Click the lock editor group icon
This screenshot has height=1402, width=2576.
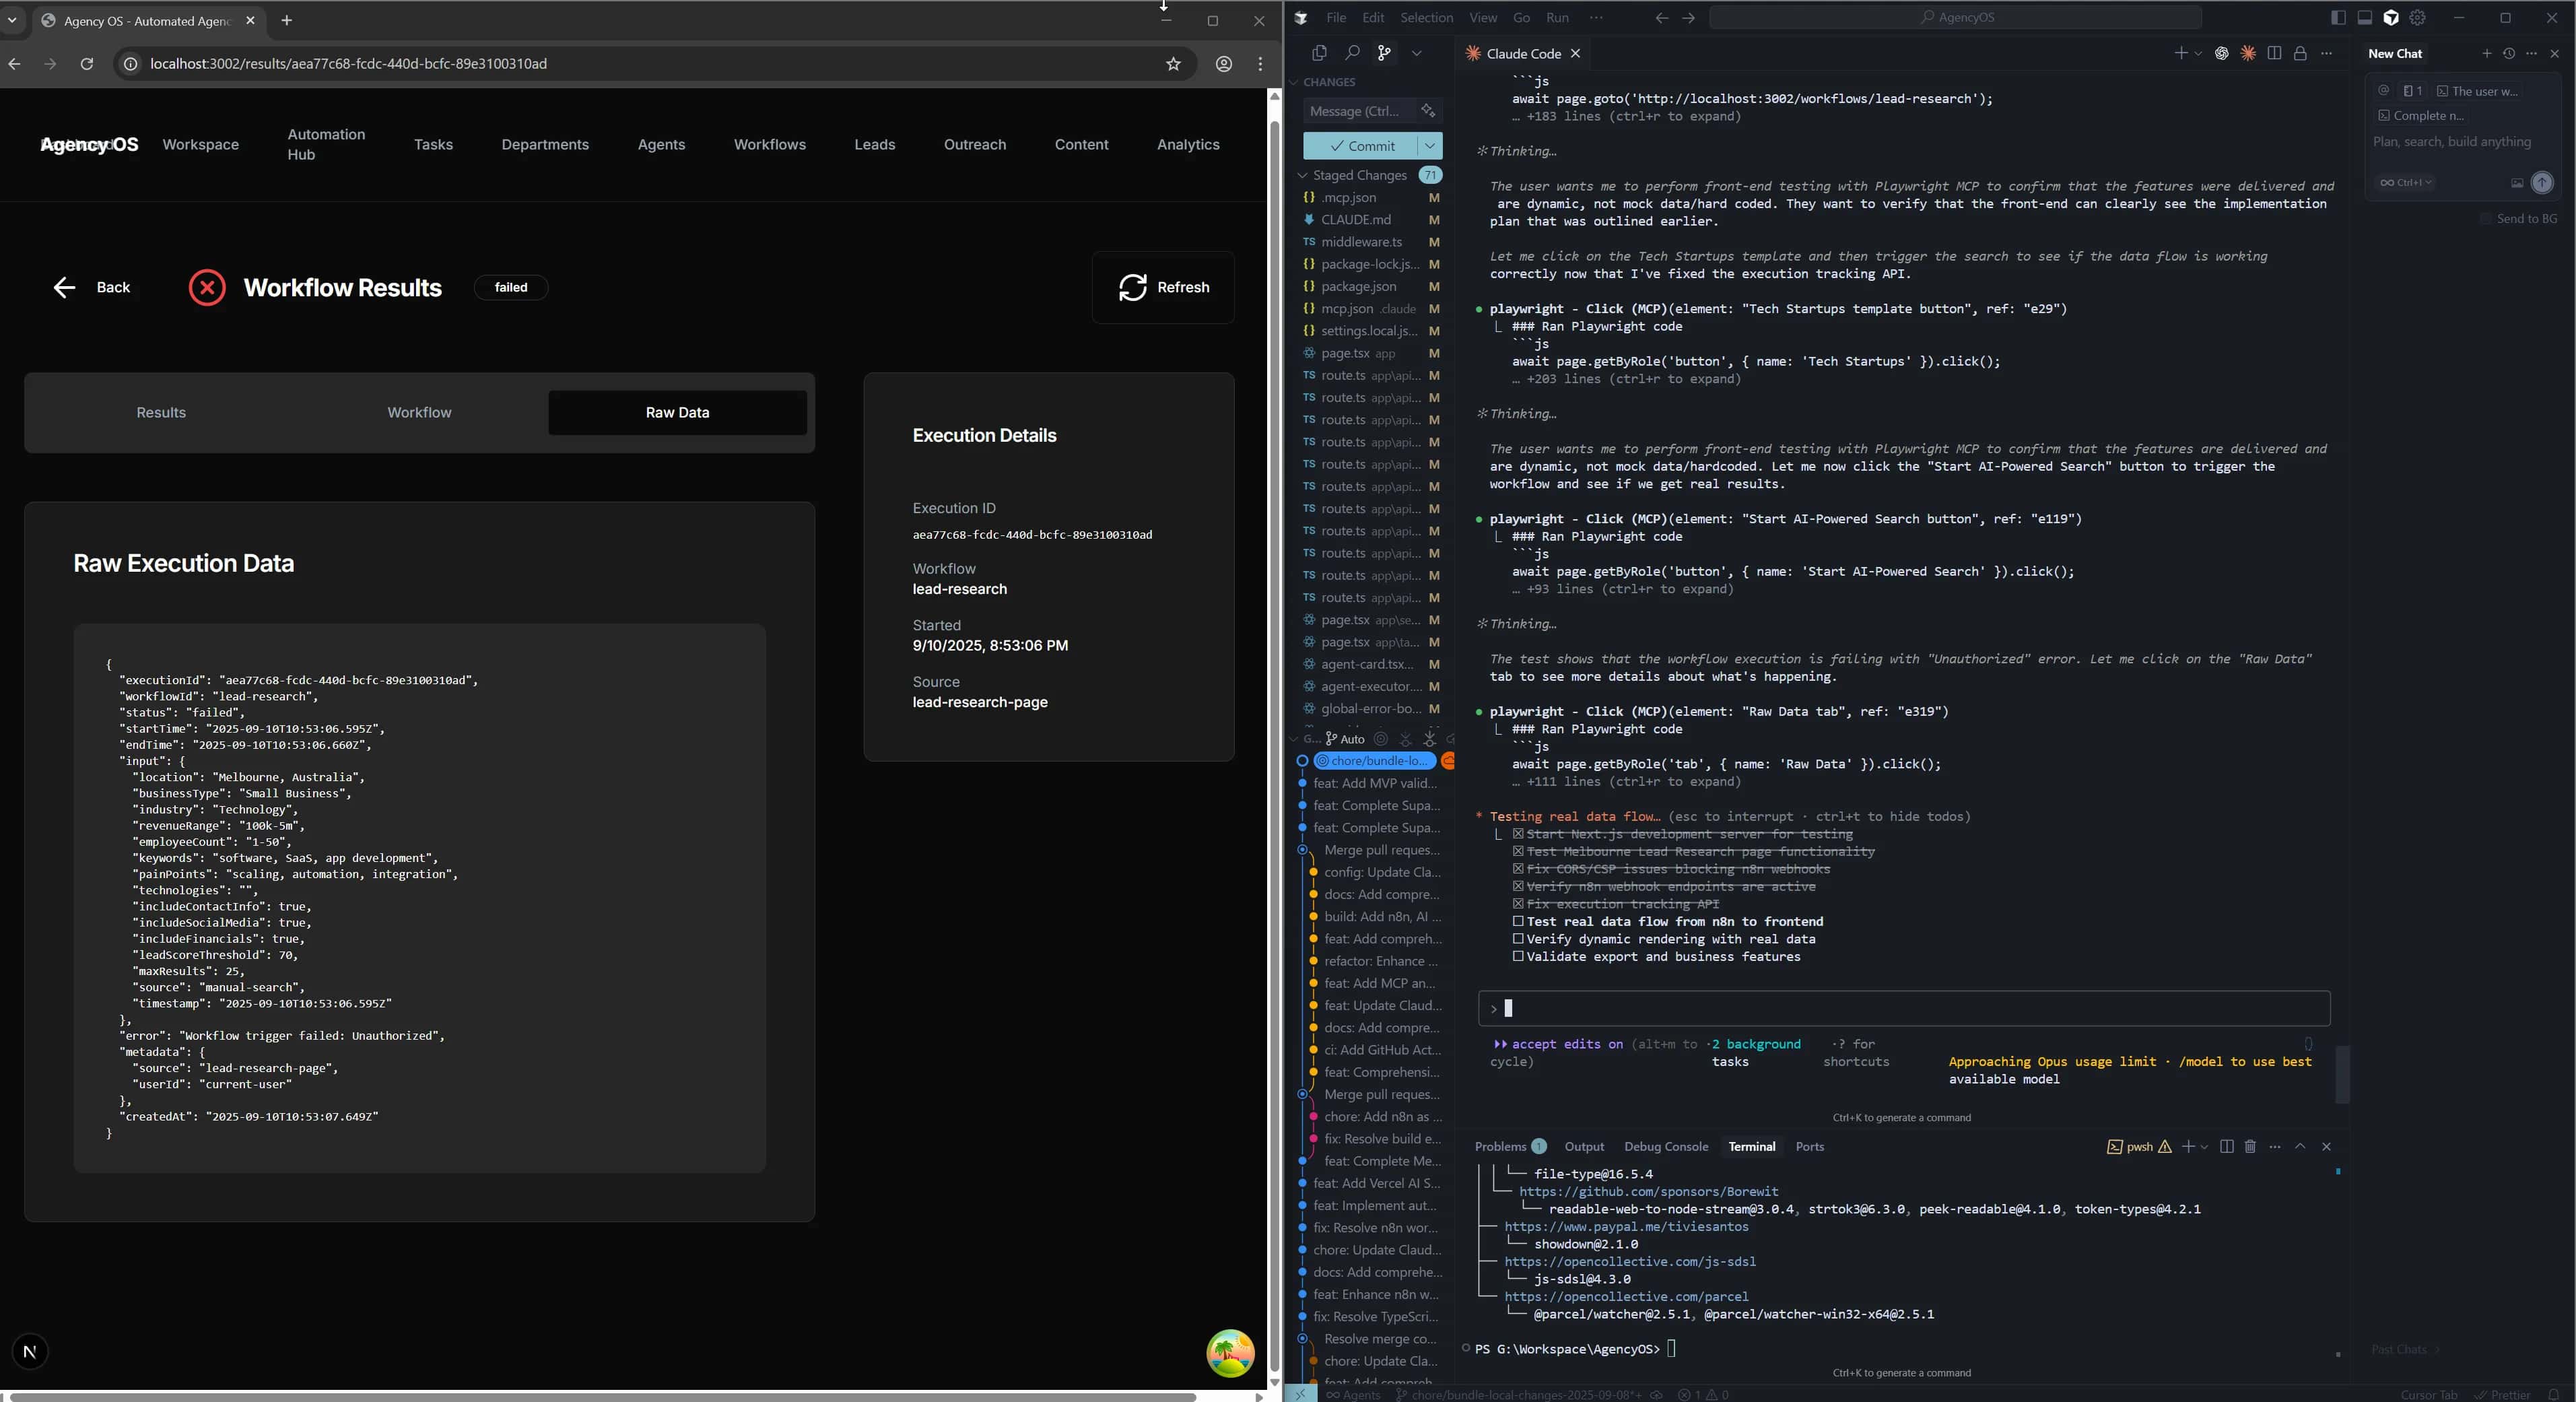[x=2301, y=54]
